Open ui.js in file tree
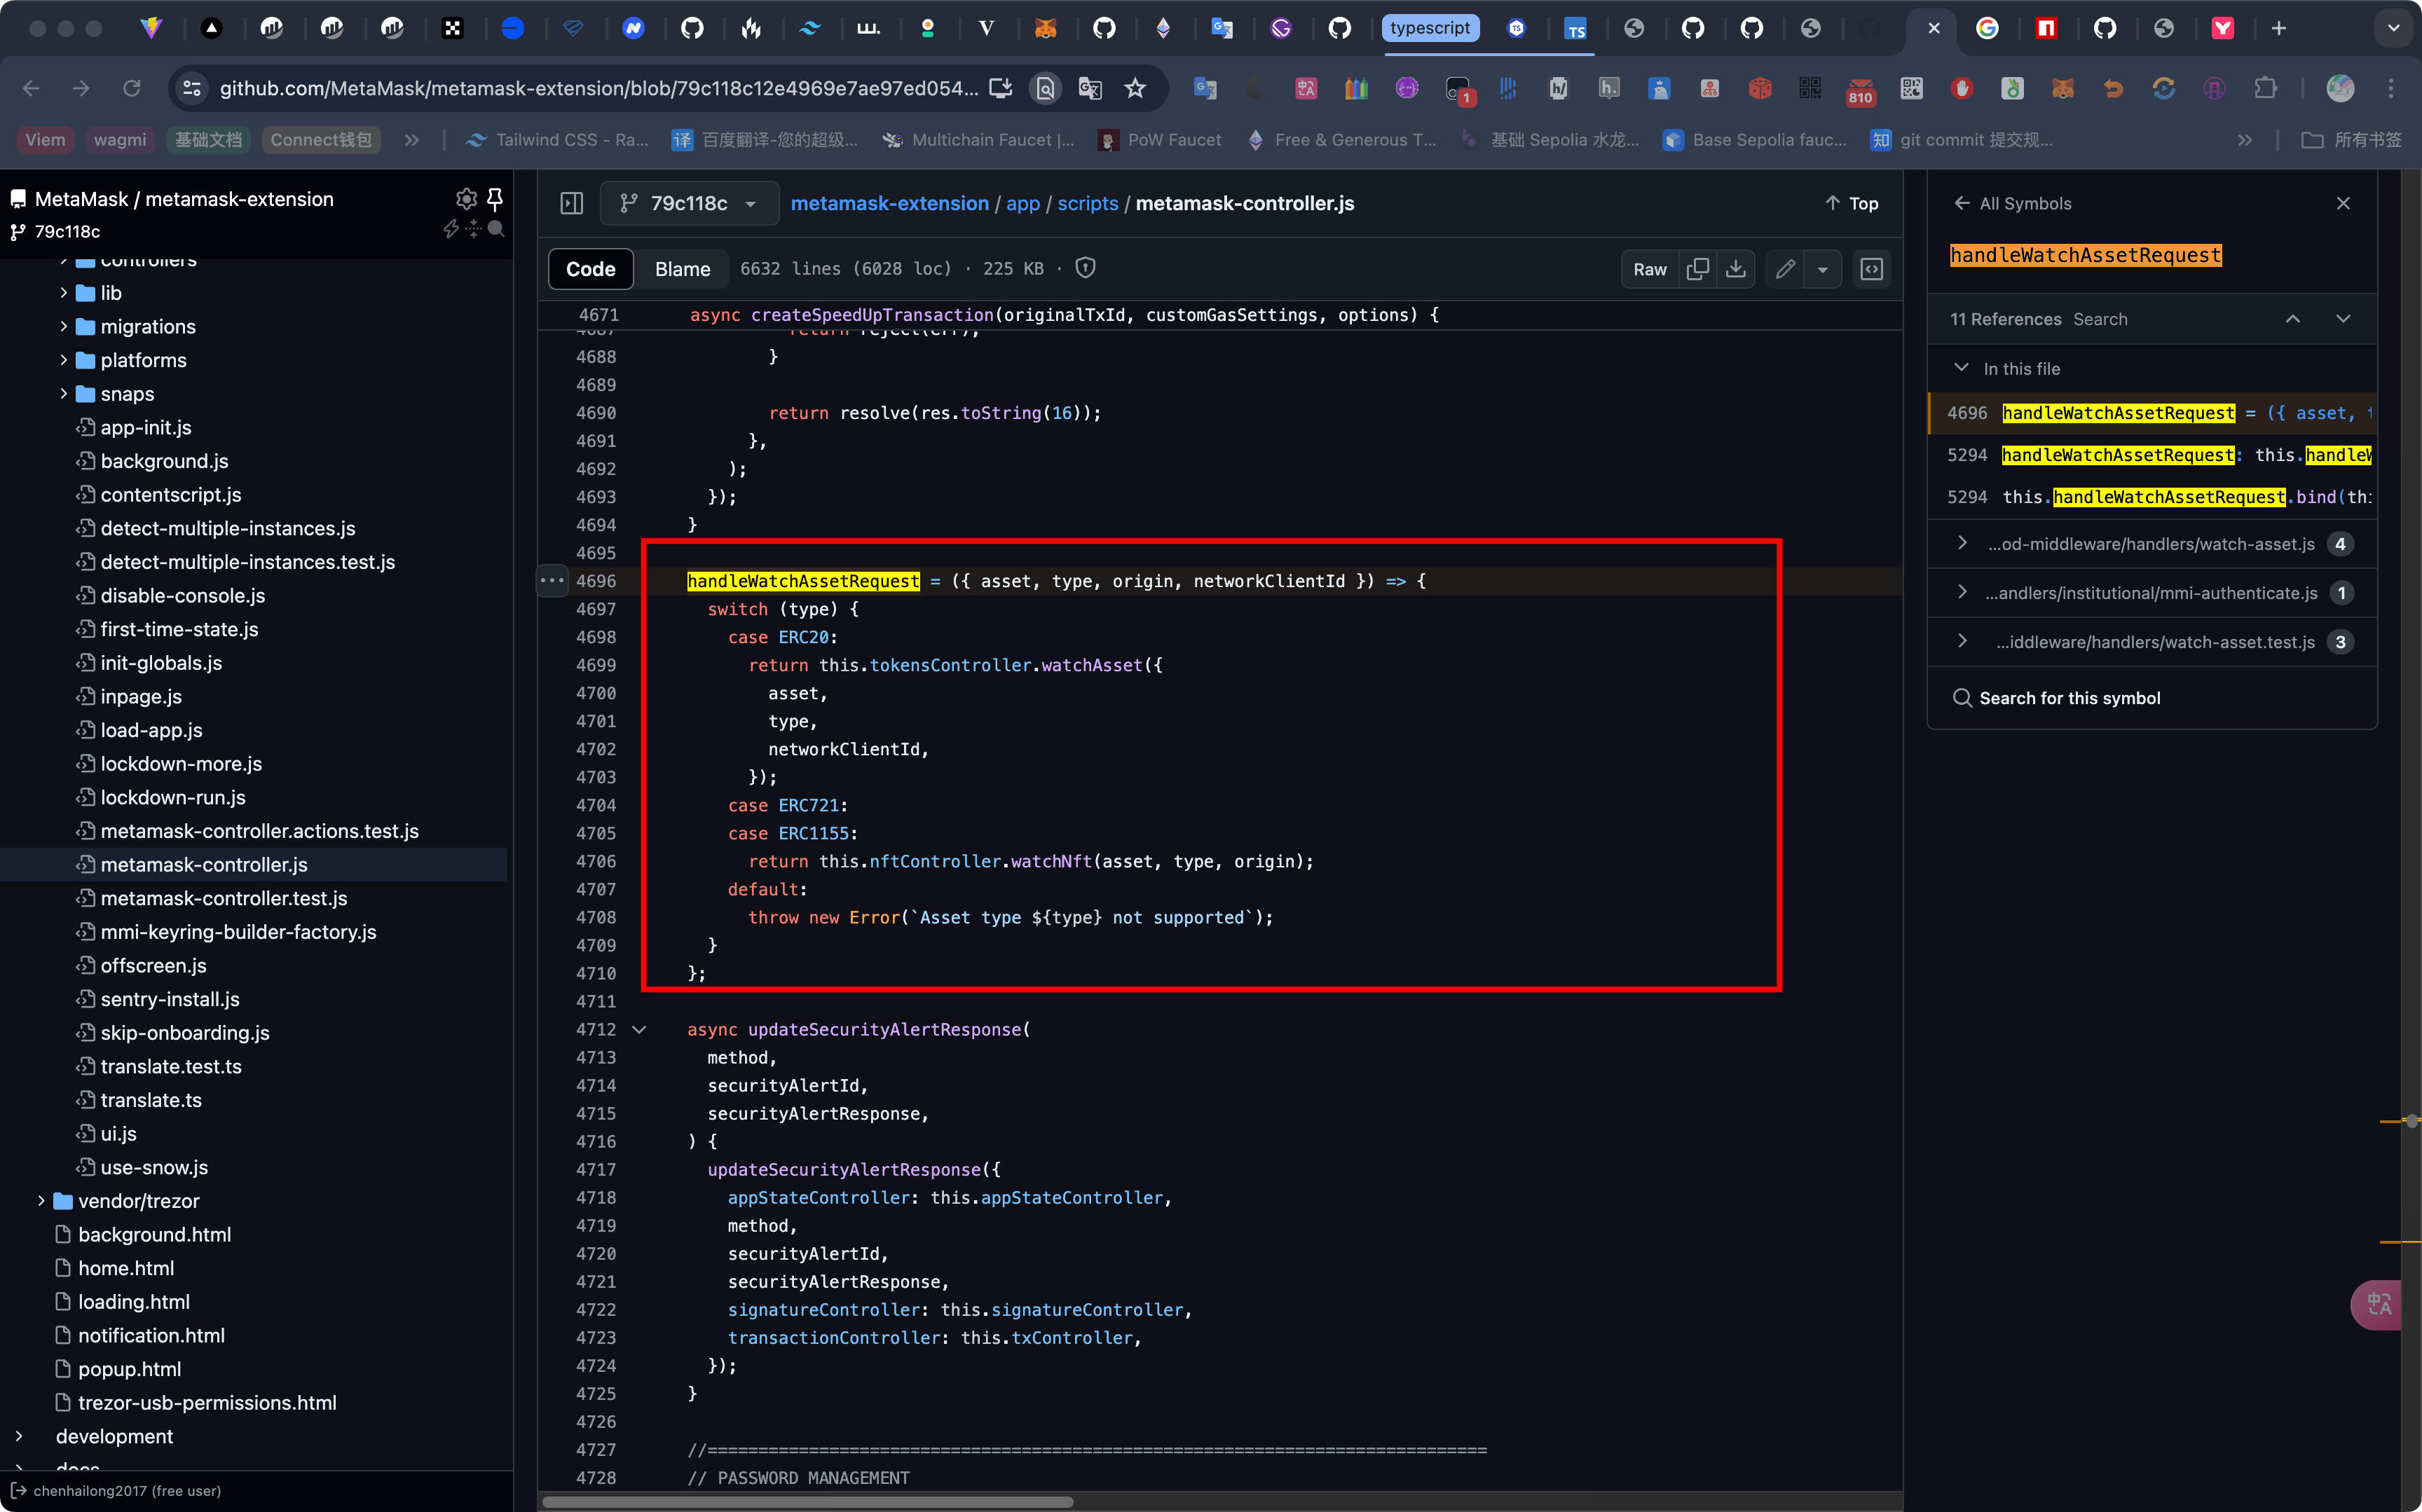2422x1512 pixels. (118, 1133)
